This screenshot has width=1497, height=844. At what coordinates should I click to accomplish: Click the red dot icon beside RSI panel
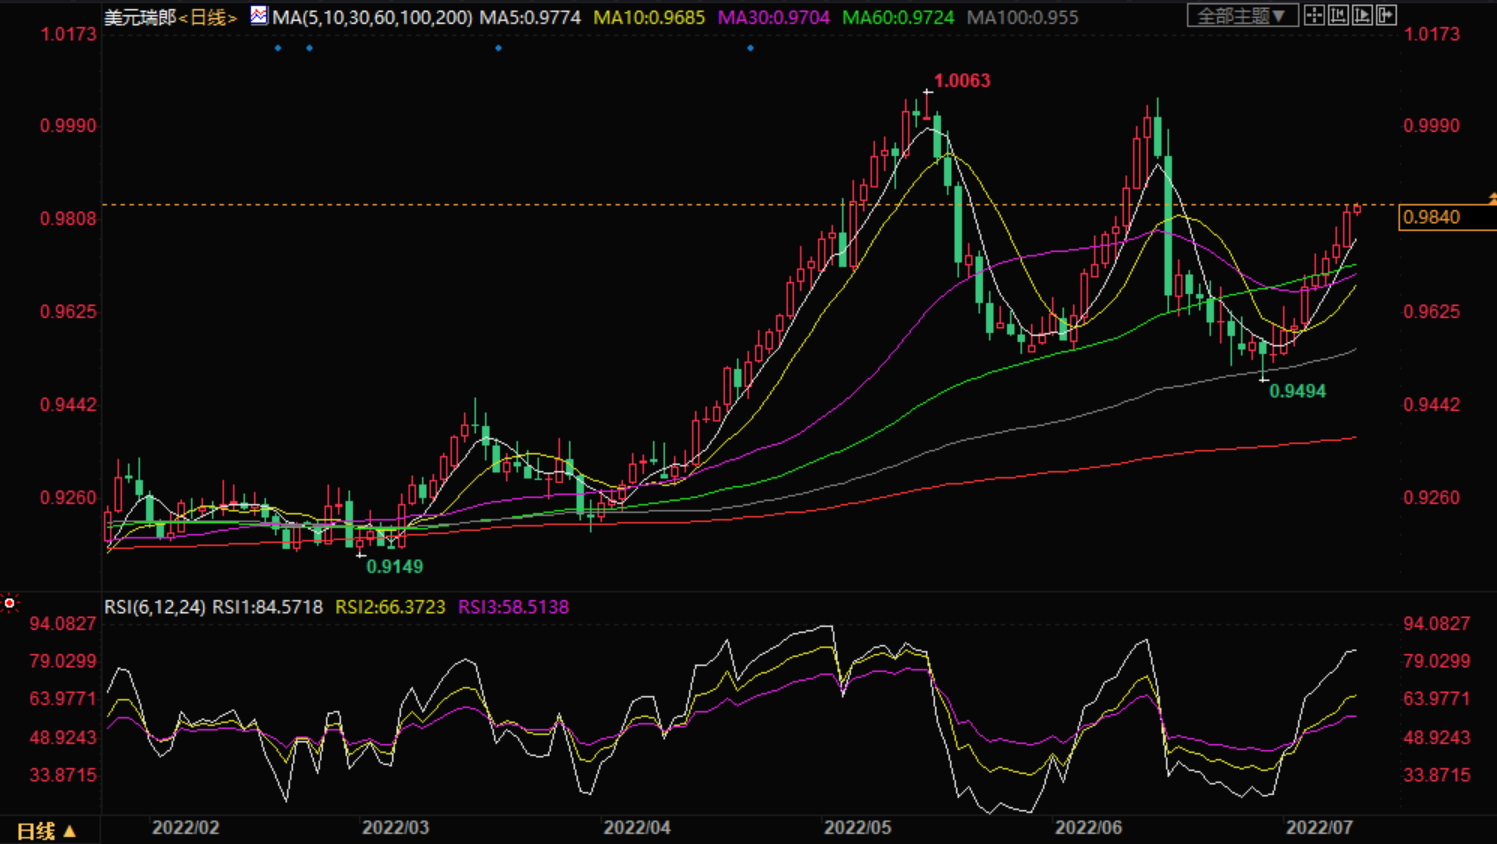[10, 603]
